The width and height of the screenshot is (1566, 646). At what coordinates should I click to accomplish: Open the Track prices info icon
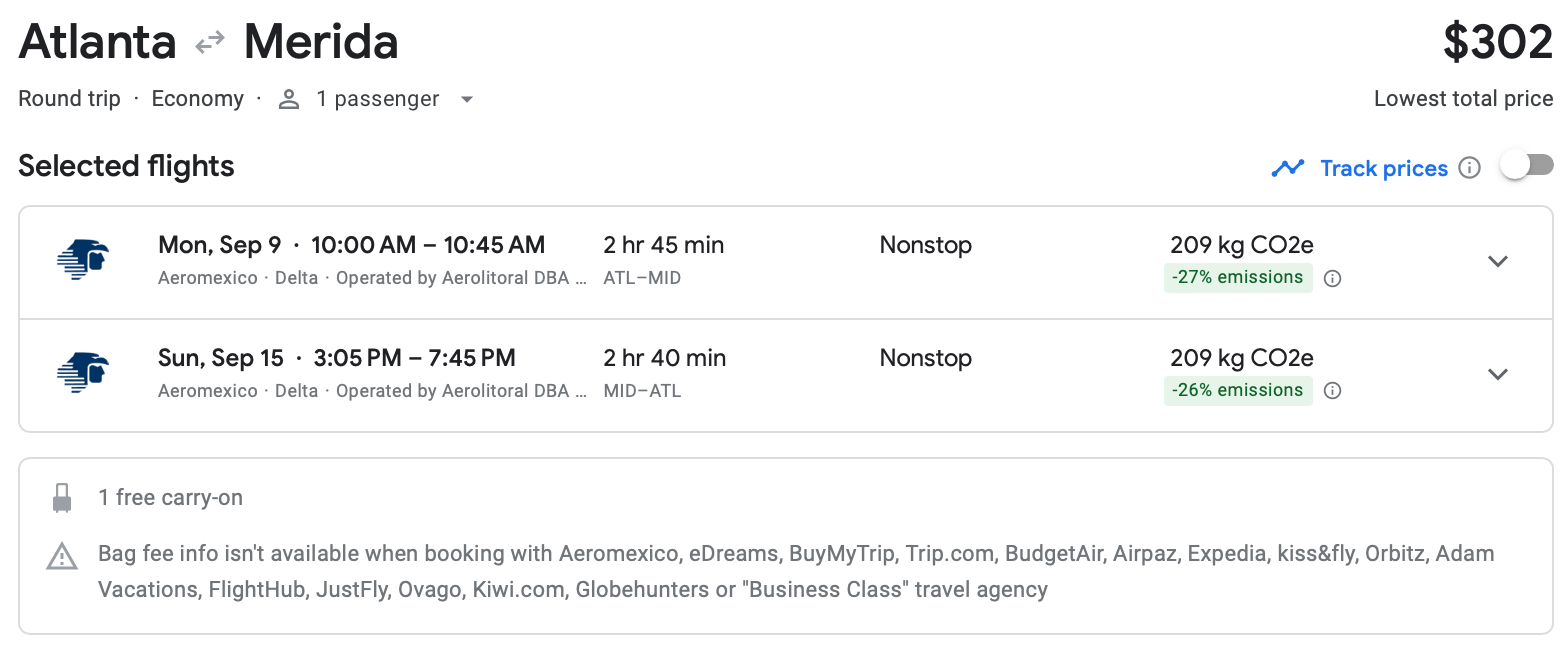pos(1469,168)
